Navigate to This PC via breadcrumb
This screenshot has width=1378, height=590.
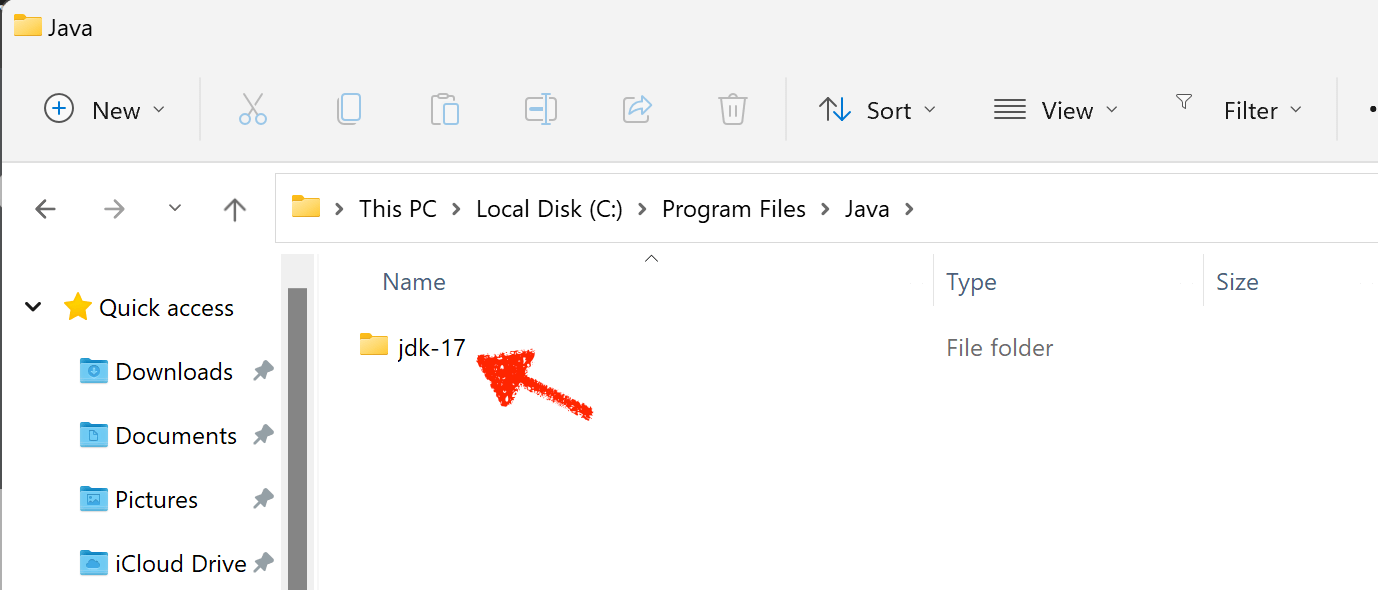397,208
